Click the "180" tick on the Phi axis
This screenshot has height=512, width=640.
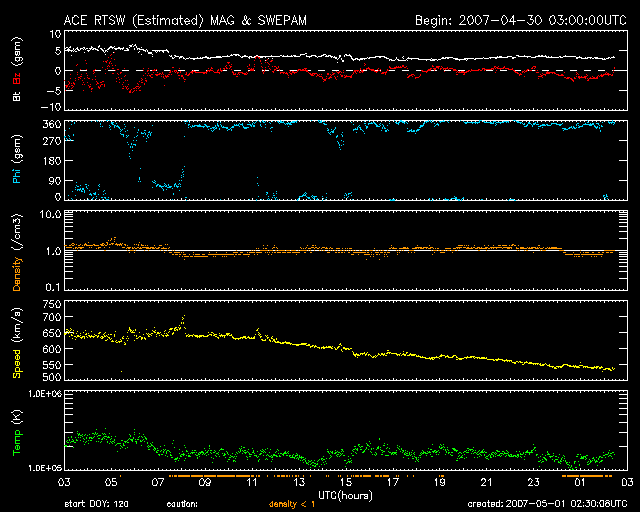[x=52, y=161]
